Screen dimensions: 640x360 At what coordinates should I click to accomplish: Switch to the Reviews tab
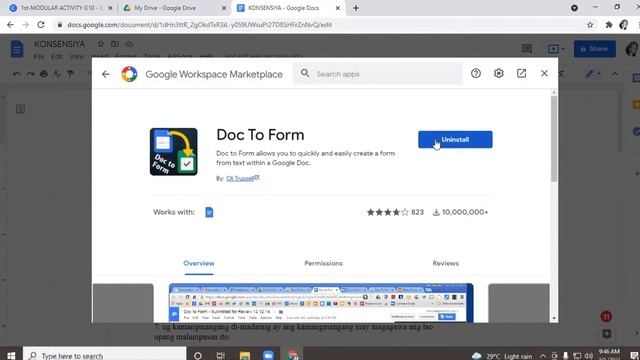(x=446, y=263)
